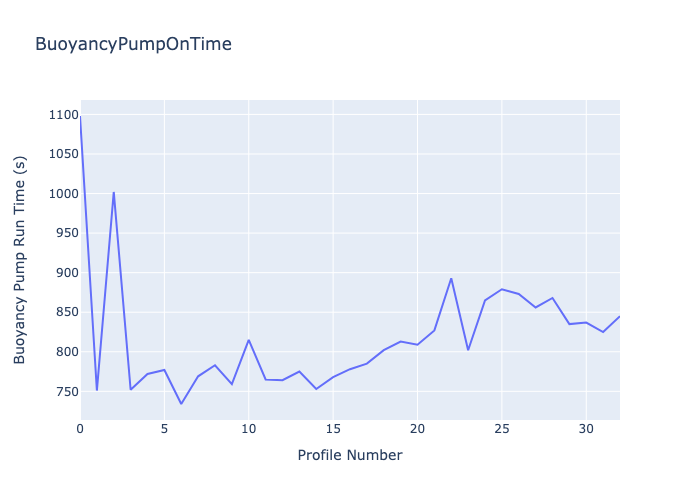Click the 20 x-axis tick label

point(417,429)
